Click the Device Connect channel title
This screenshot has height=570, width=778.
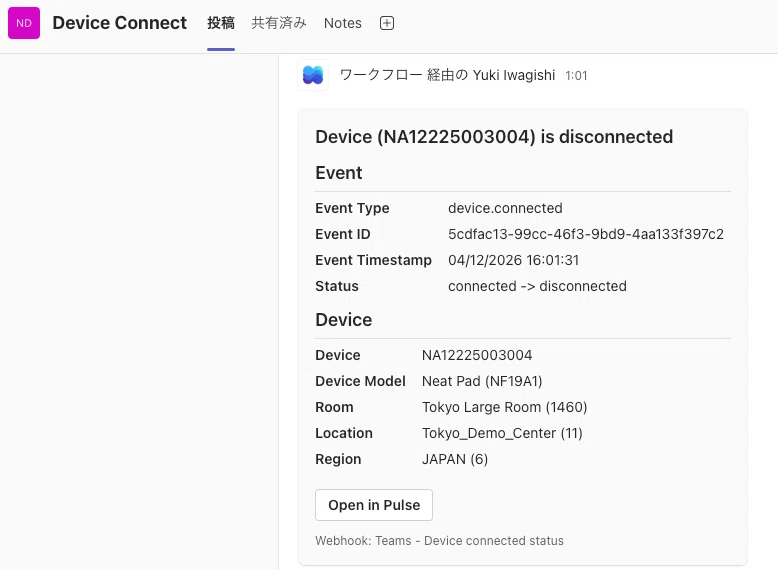[x=120, y=23]
